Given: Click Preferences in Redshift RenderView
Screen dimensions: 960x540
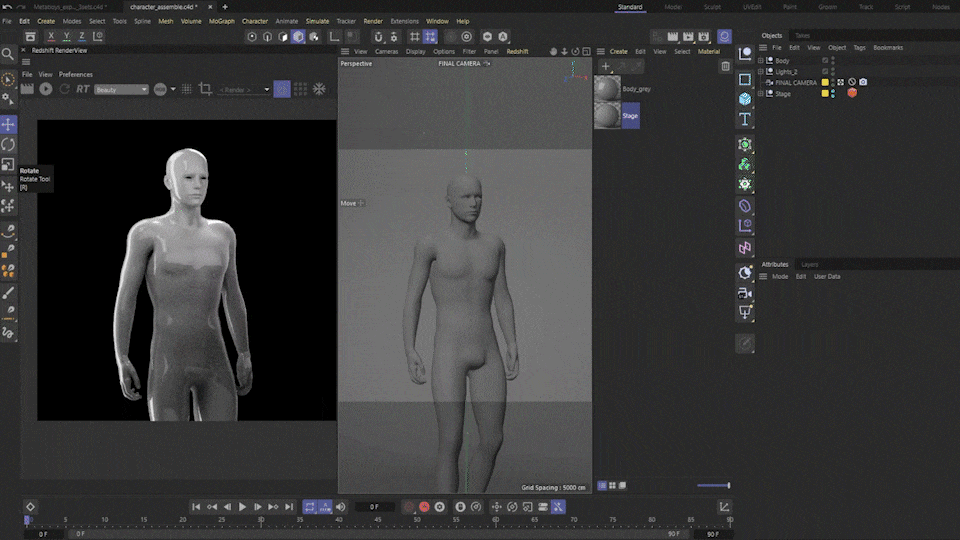Looking at the screenshot, I should (76, 74).
